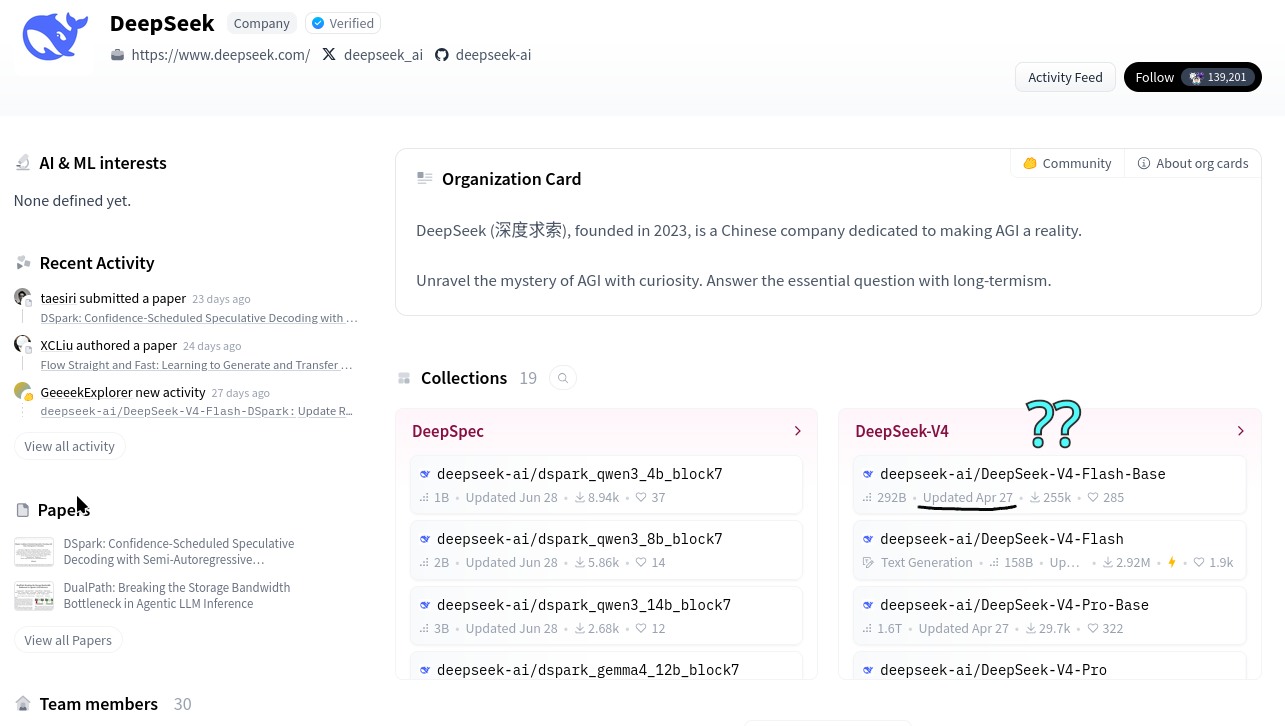Click the AI & ML interests microscope icon
Image resolution: width=1285 pixels, height=726 pixels.
(23, 163)
